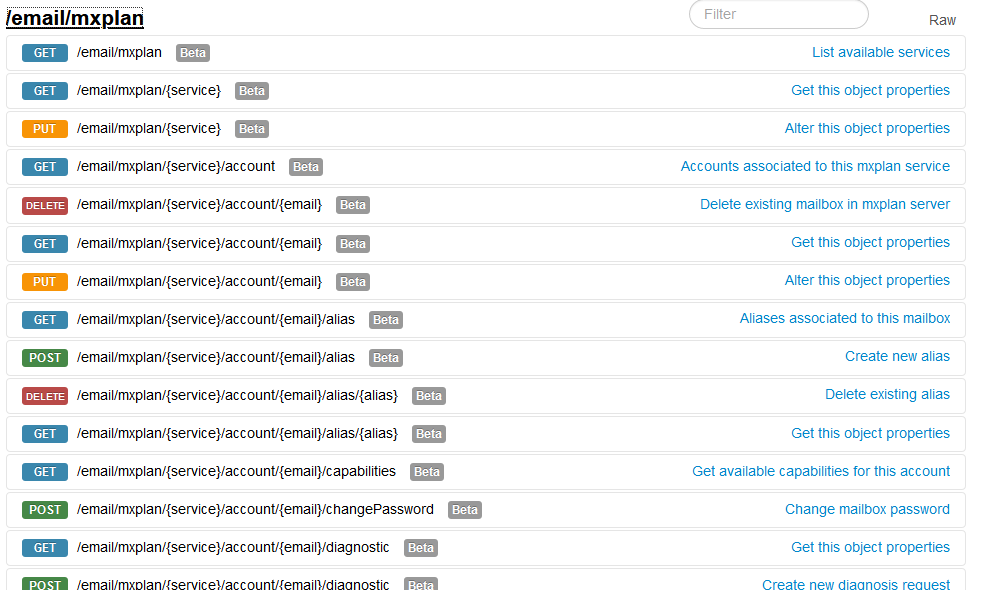Click DELETE badge for account/{email} endpoint

pyautogui.click(x=45, y=205)
